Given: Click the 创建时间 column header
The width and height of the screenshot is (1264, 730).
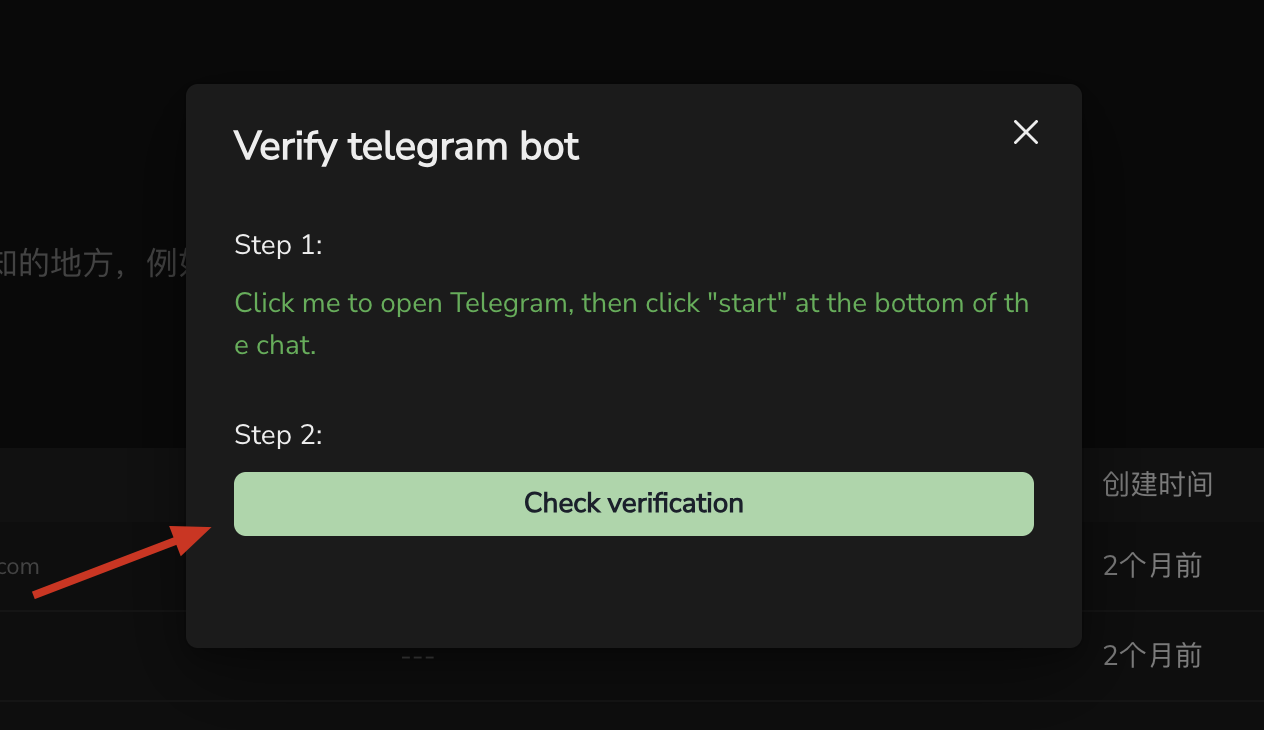Looking at the screenshot, I should pos(1157,485).
